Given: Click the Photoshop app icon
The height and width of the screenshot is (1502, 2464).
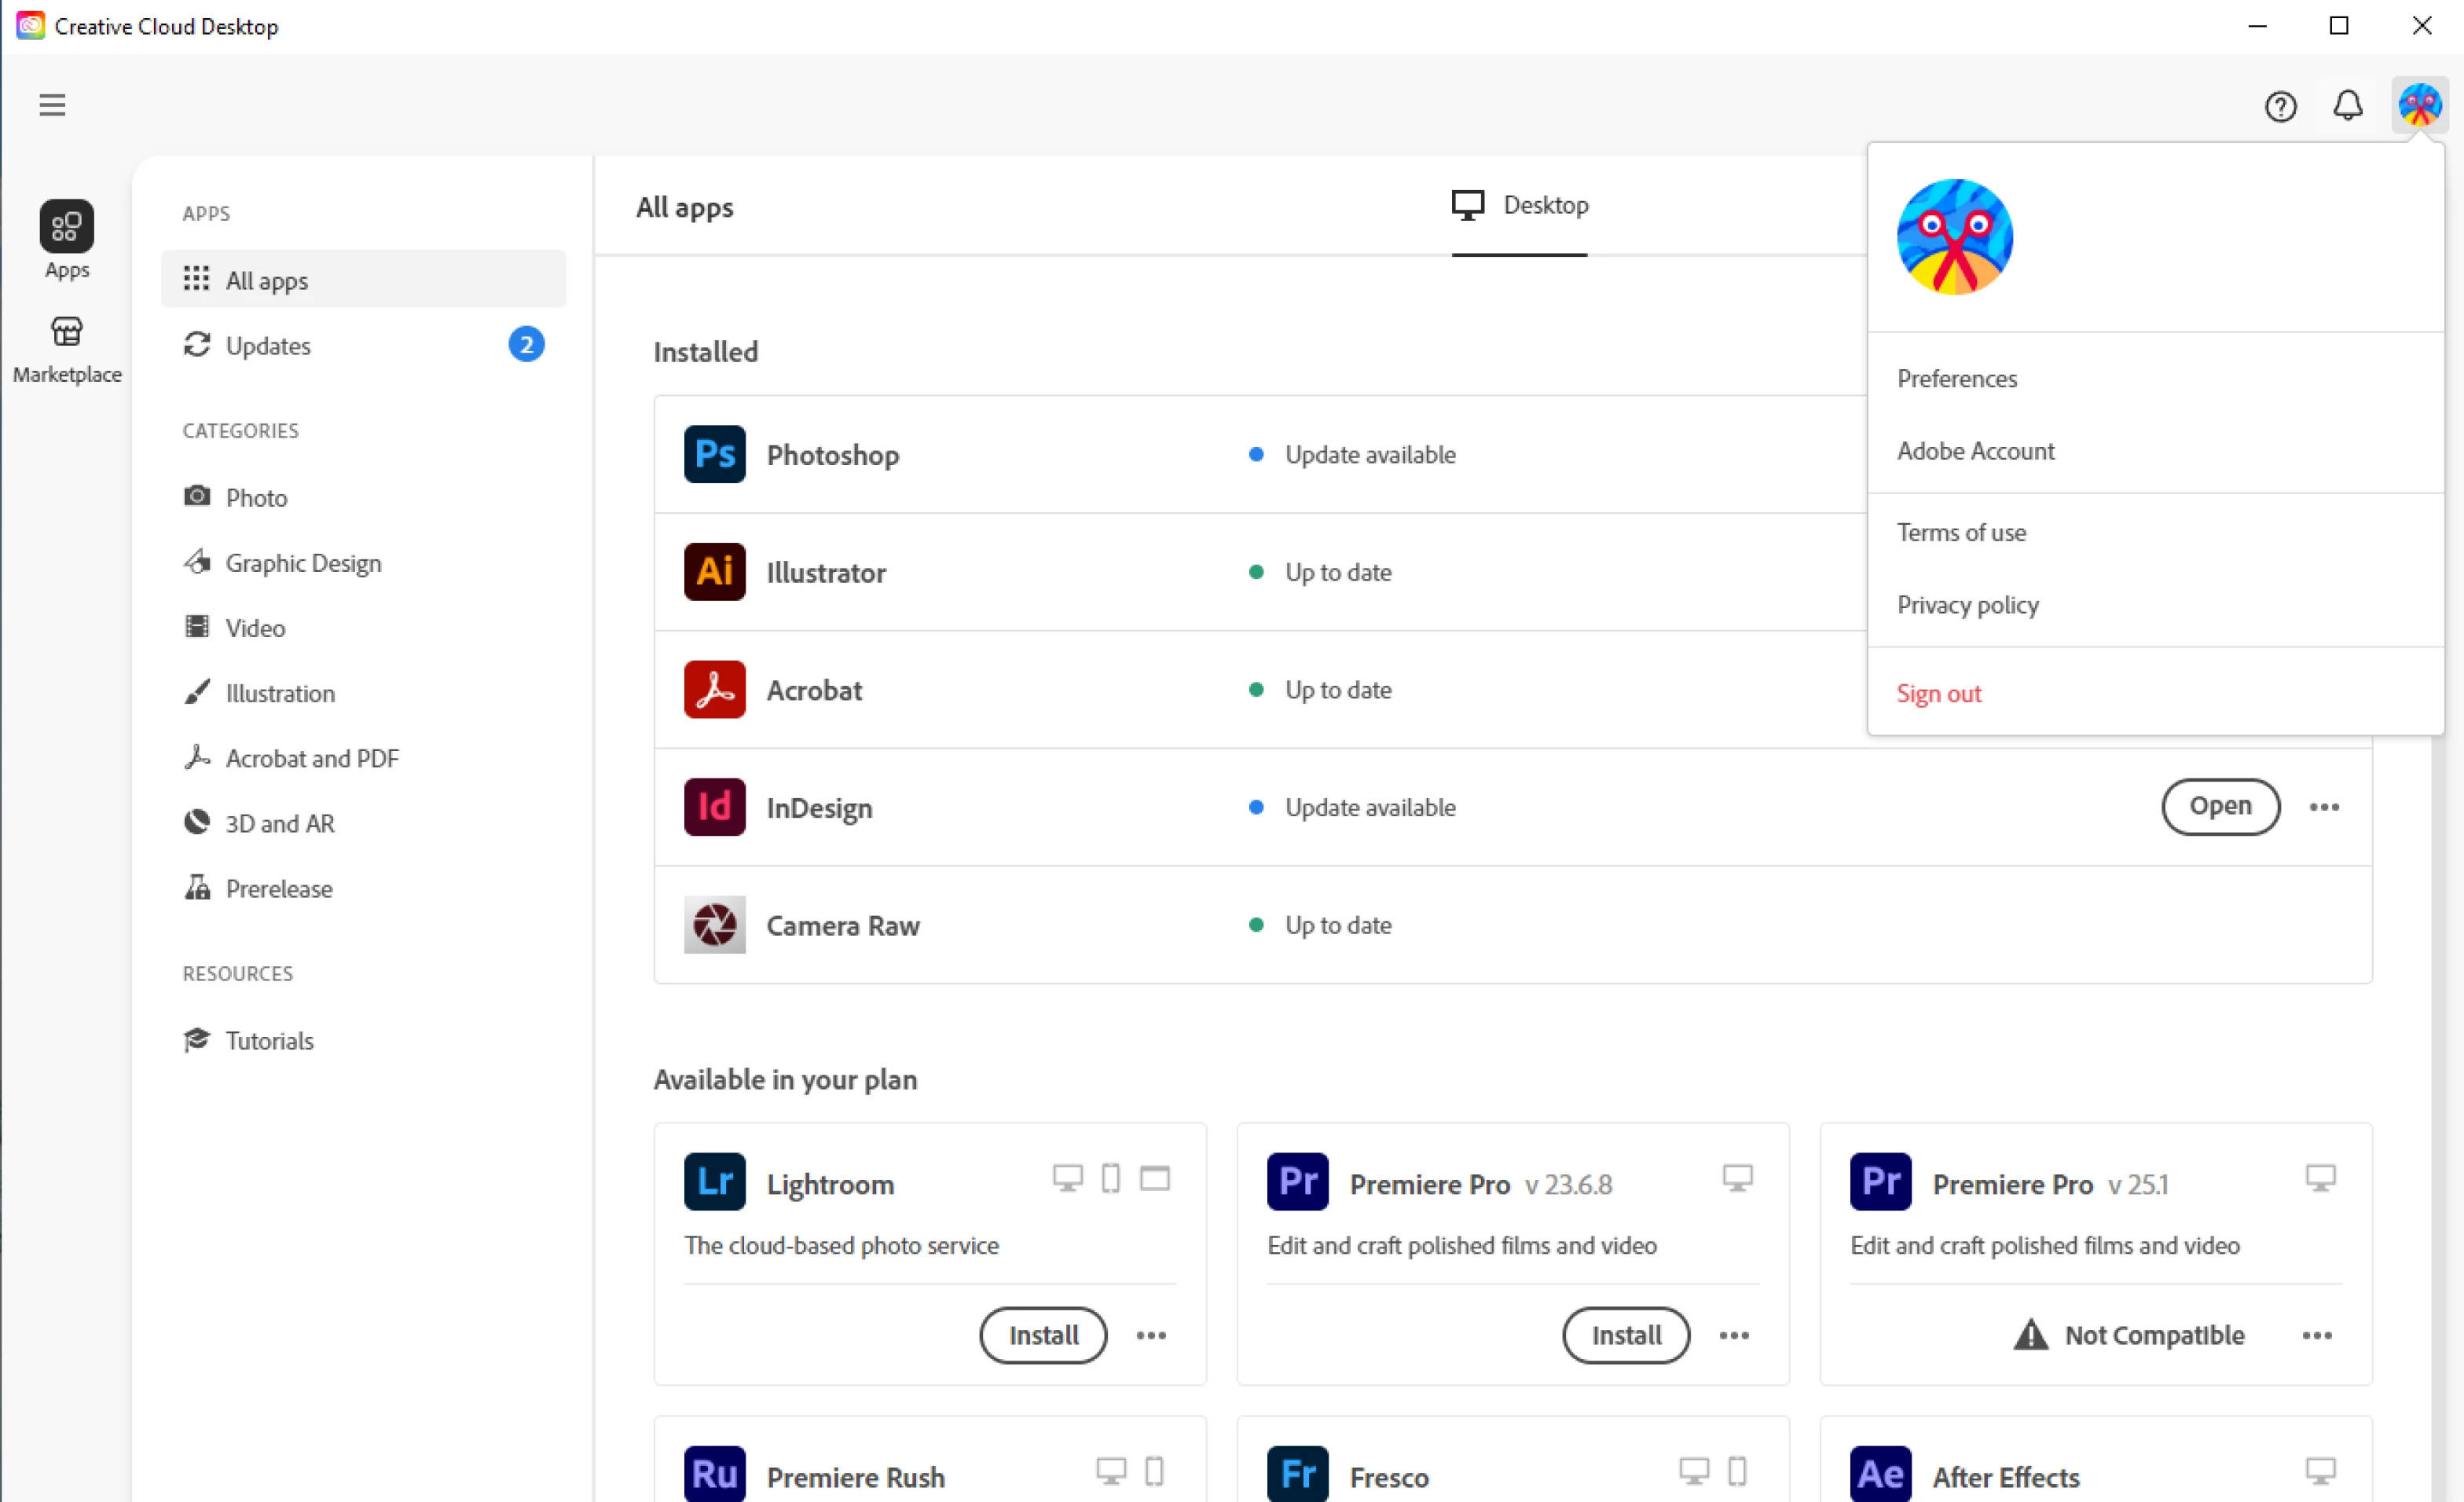Looking at the screenshot, I should click(714, 454).
